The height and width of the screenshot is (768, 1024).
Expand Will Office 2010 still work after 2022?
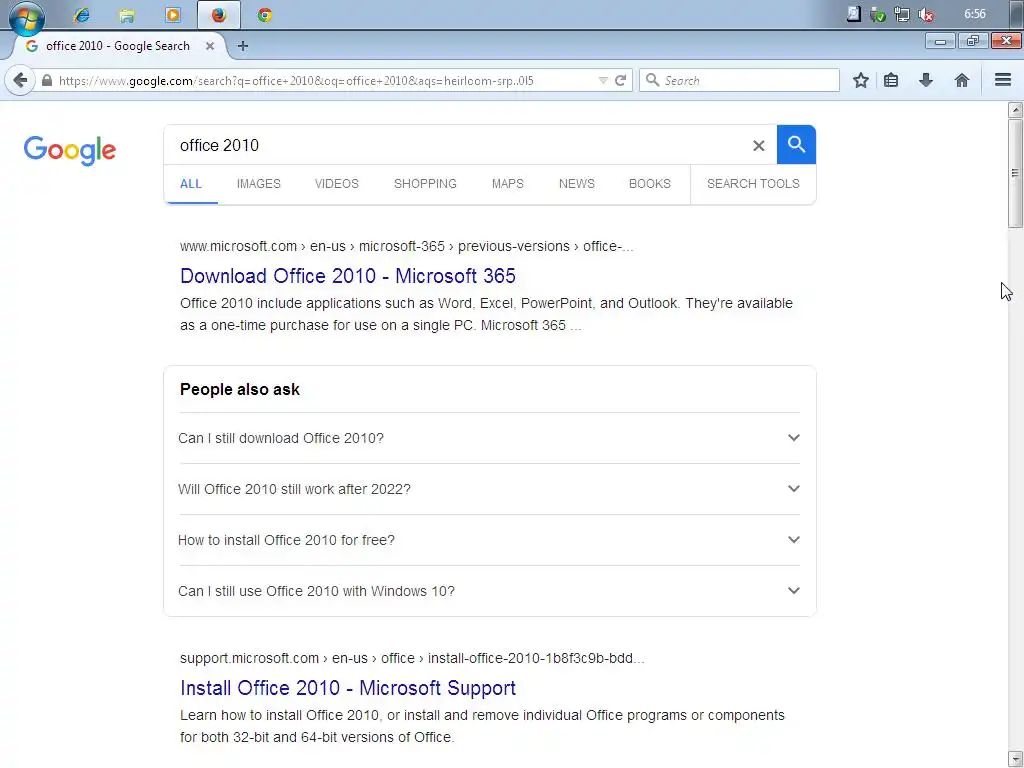[489, 489]
